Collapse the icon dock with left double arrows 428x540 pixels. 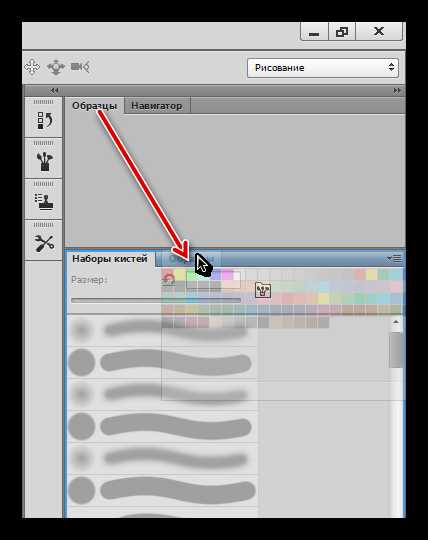coord(54,91)
